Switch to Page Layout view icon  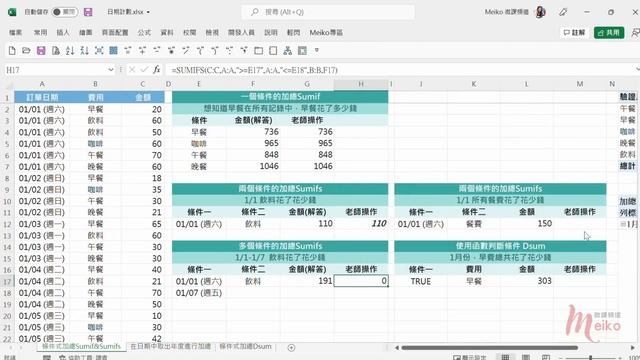point(526,357)
